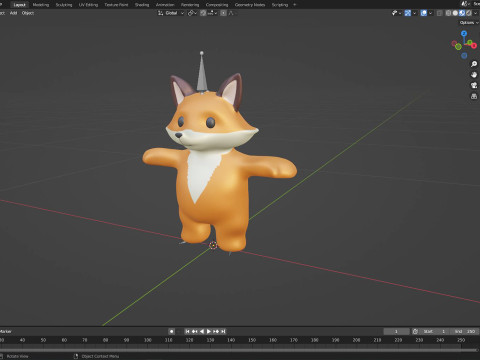Jump to the start frame

click(x=187, y=331)
